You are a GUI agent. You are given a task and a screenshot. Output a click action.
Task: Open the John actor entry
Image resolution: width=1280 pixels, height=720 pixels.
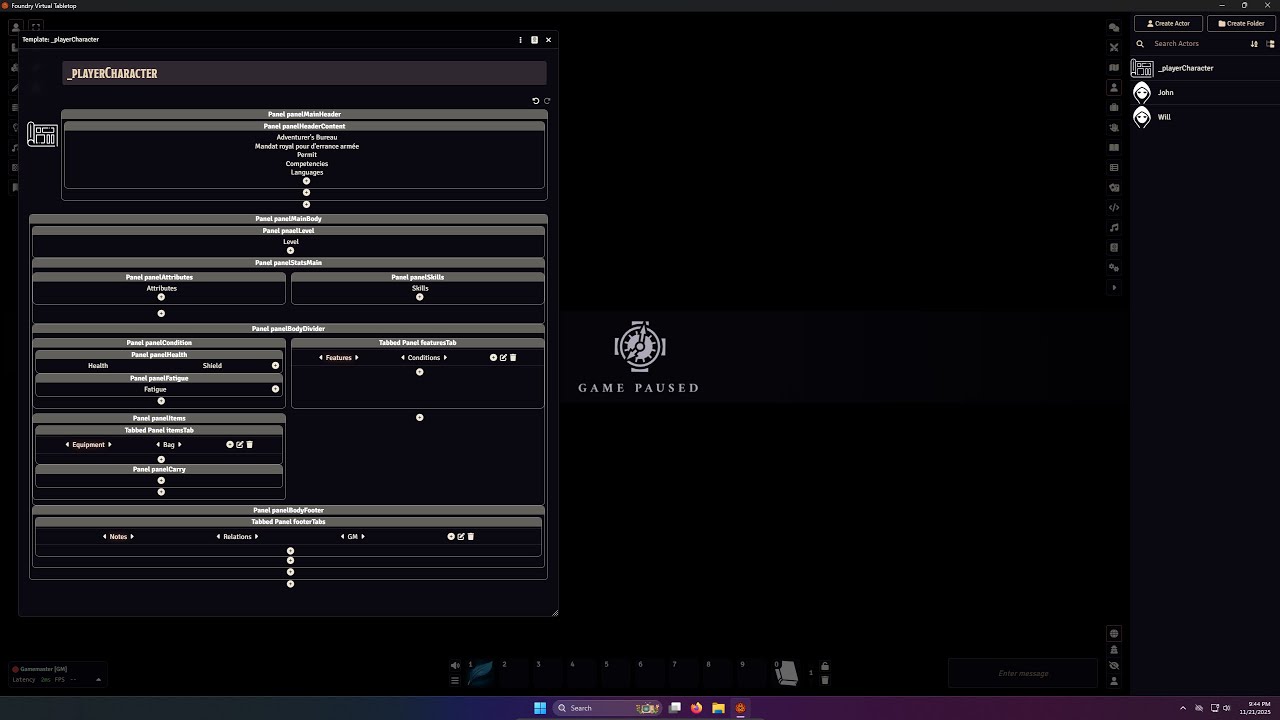click(1204, 92)
